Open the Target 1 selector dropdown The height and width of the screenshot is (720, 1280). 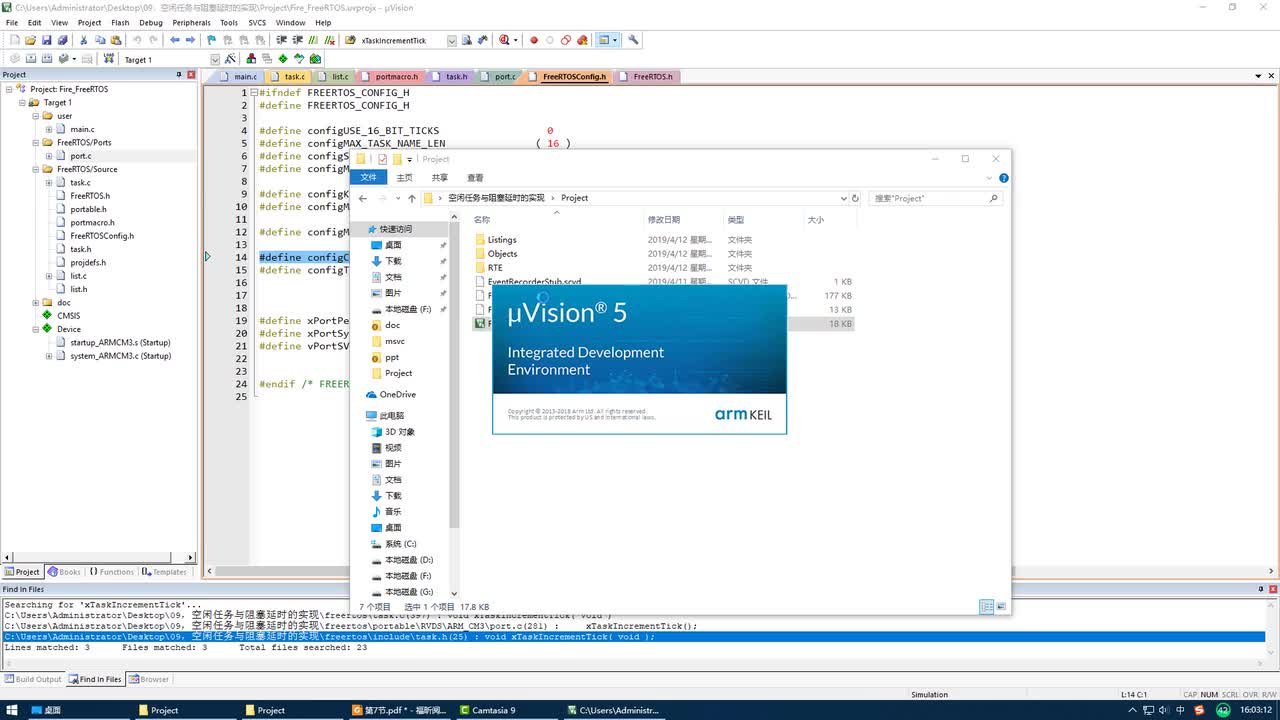pos(214,59)
